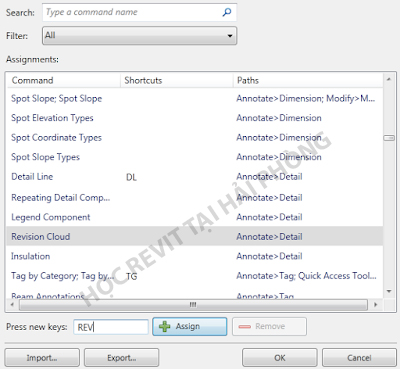The image size is (400, 369).
Task: Open the Export... dialog
Action: [121, 358]
